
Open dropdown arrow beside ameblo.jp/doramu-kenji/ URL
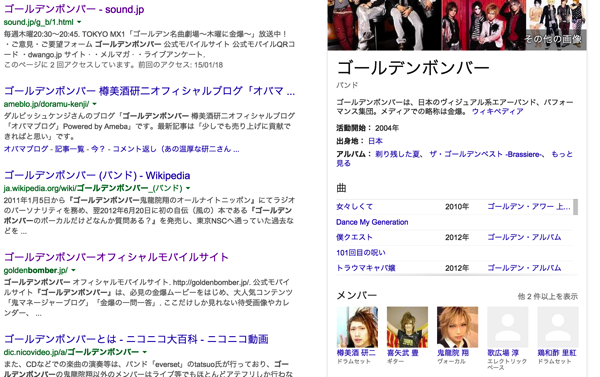[x=95, y=104]
